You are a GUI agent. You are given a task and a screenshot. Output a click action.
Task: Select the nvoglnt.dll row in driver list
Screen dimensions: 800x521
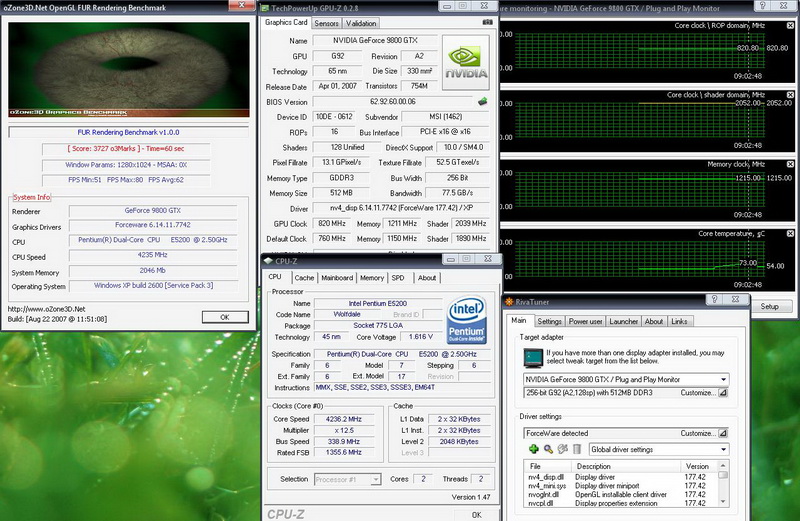coord(620,494)
